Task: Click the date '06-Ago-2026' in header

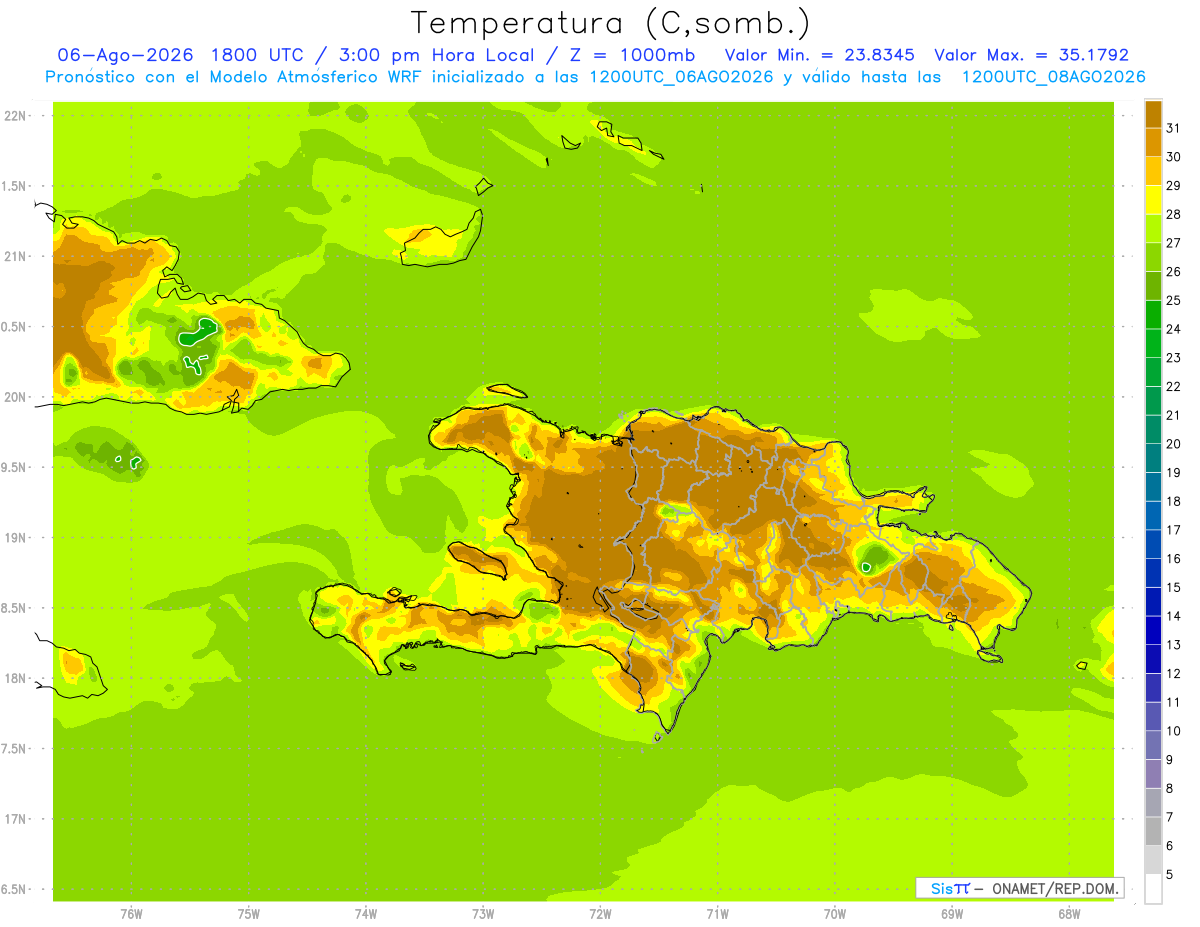Action: [x=125, y=55]
